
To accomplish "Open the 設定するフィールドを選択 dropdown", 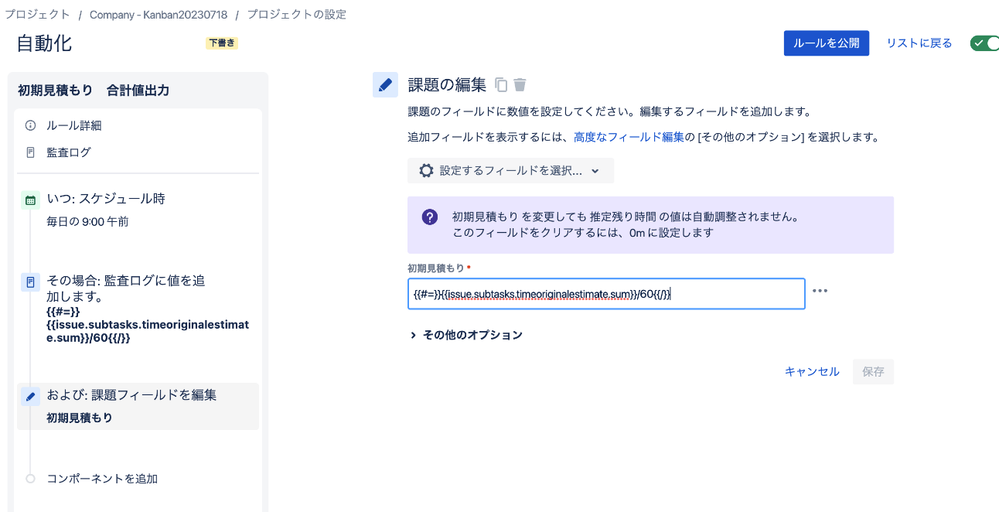I will [x=510, y=171].
